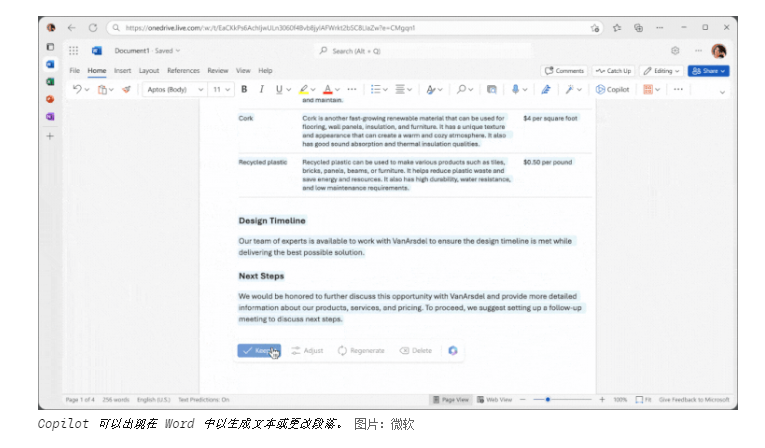
Task: Apply bulleted list formatting
Action: click(x=375, y=89)
